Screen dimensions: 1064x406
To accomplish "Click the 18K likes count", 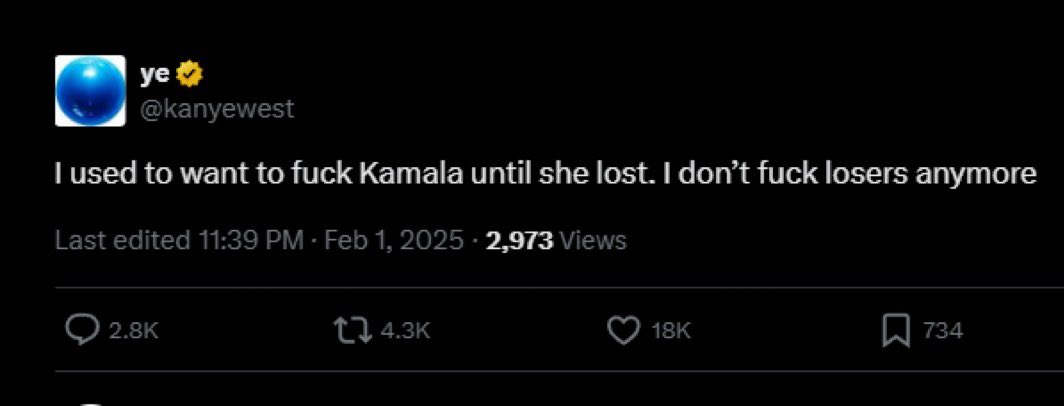I will [670, 332].
